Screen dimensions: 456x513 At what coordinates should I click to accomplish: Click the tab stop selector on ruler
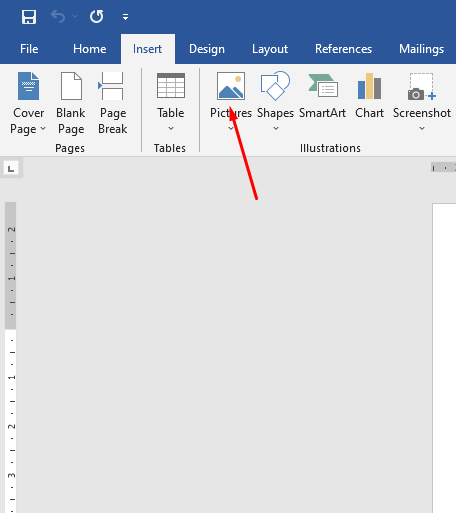(x=11, y=168)
